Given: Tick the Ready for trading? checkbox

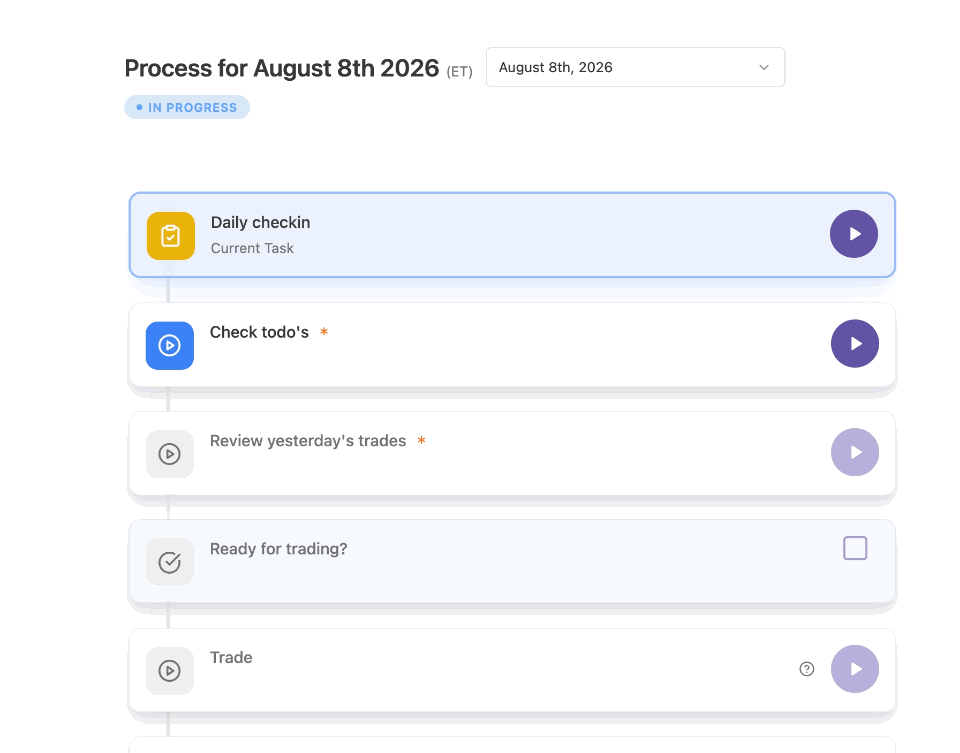Looking at the screenshot, I should [855, 548].
